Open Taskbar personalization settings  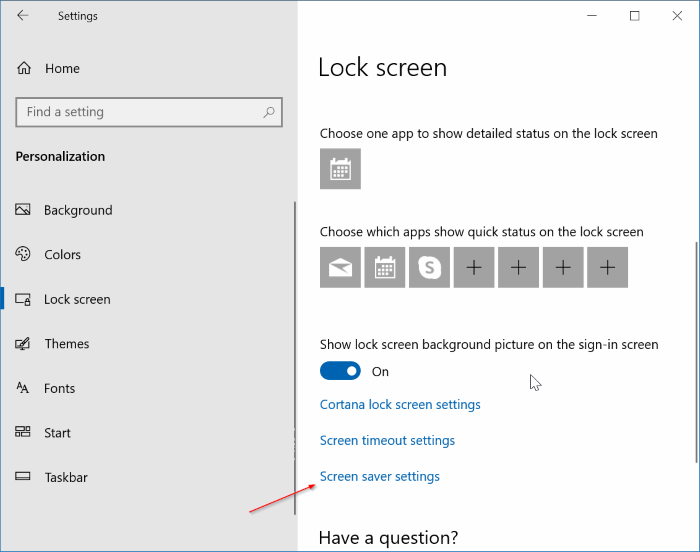click(x=66, y=477)
